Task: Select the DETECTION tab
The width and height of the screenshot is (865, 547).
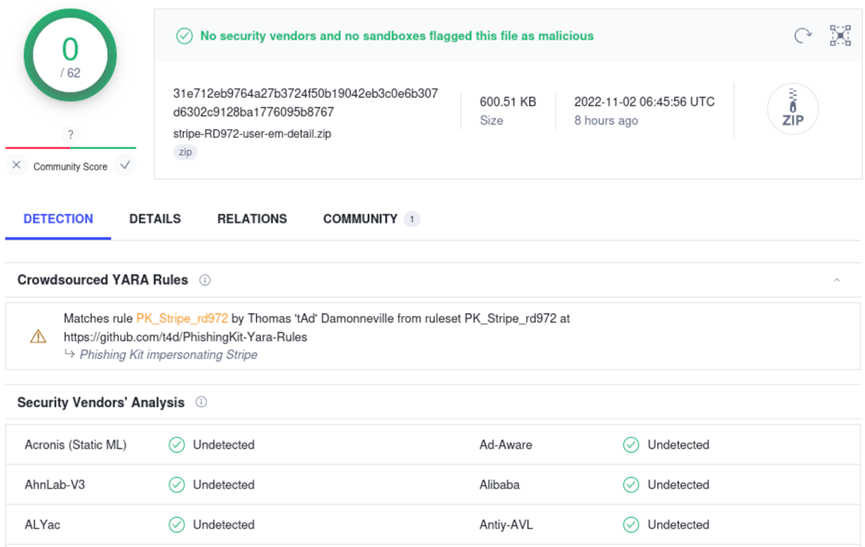Action: click(58, 219)
